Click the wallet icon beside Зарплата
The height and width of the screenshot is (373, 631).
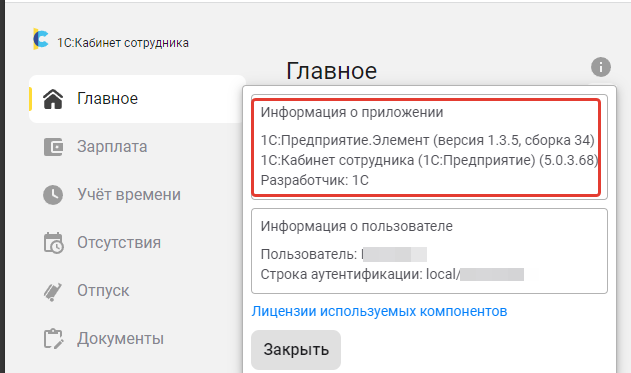tap(53, 147)
